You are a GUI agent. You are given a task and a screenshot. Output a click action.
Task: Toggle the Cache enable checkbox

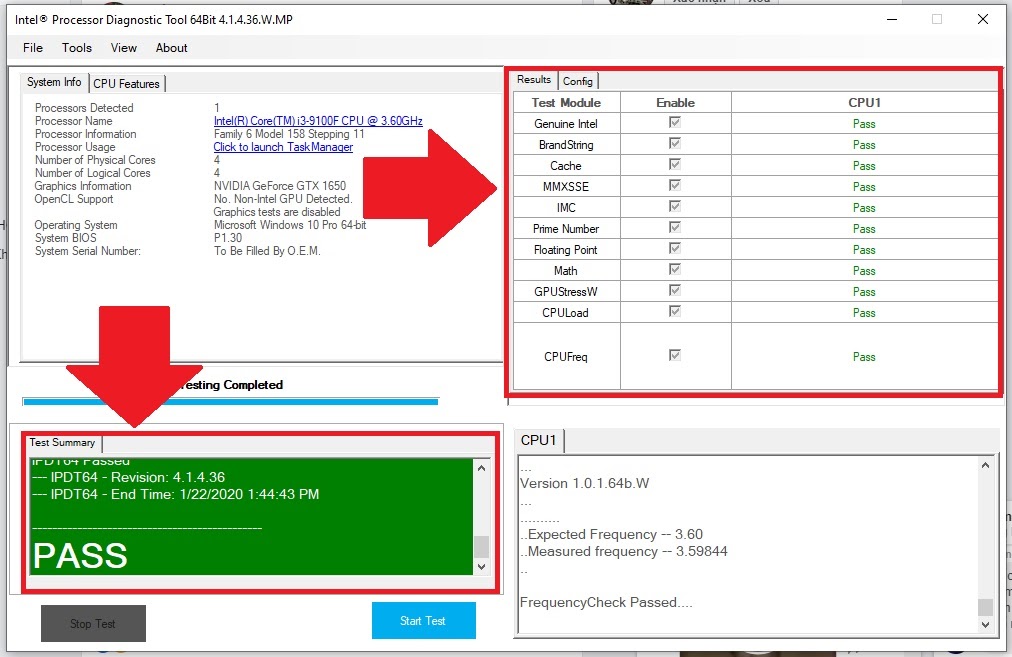click(674, 165)
